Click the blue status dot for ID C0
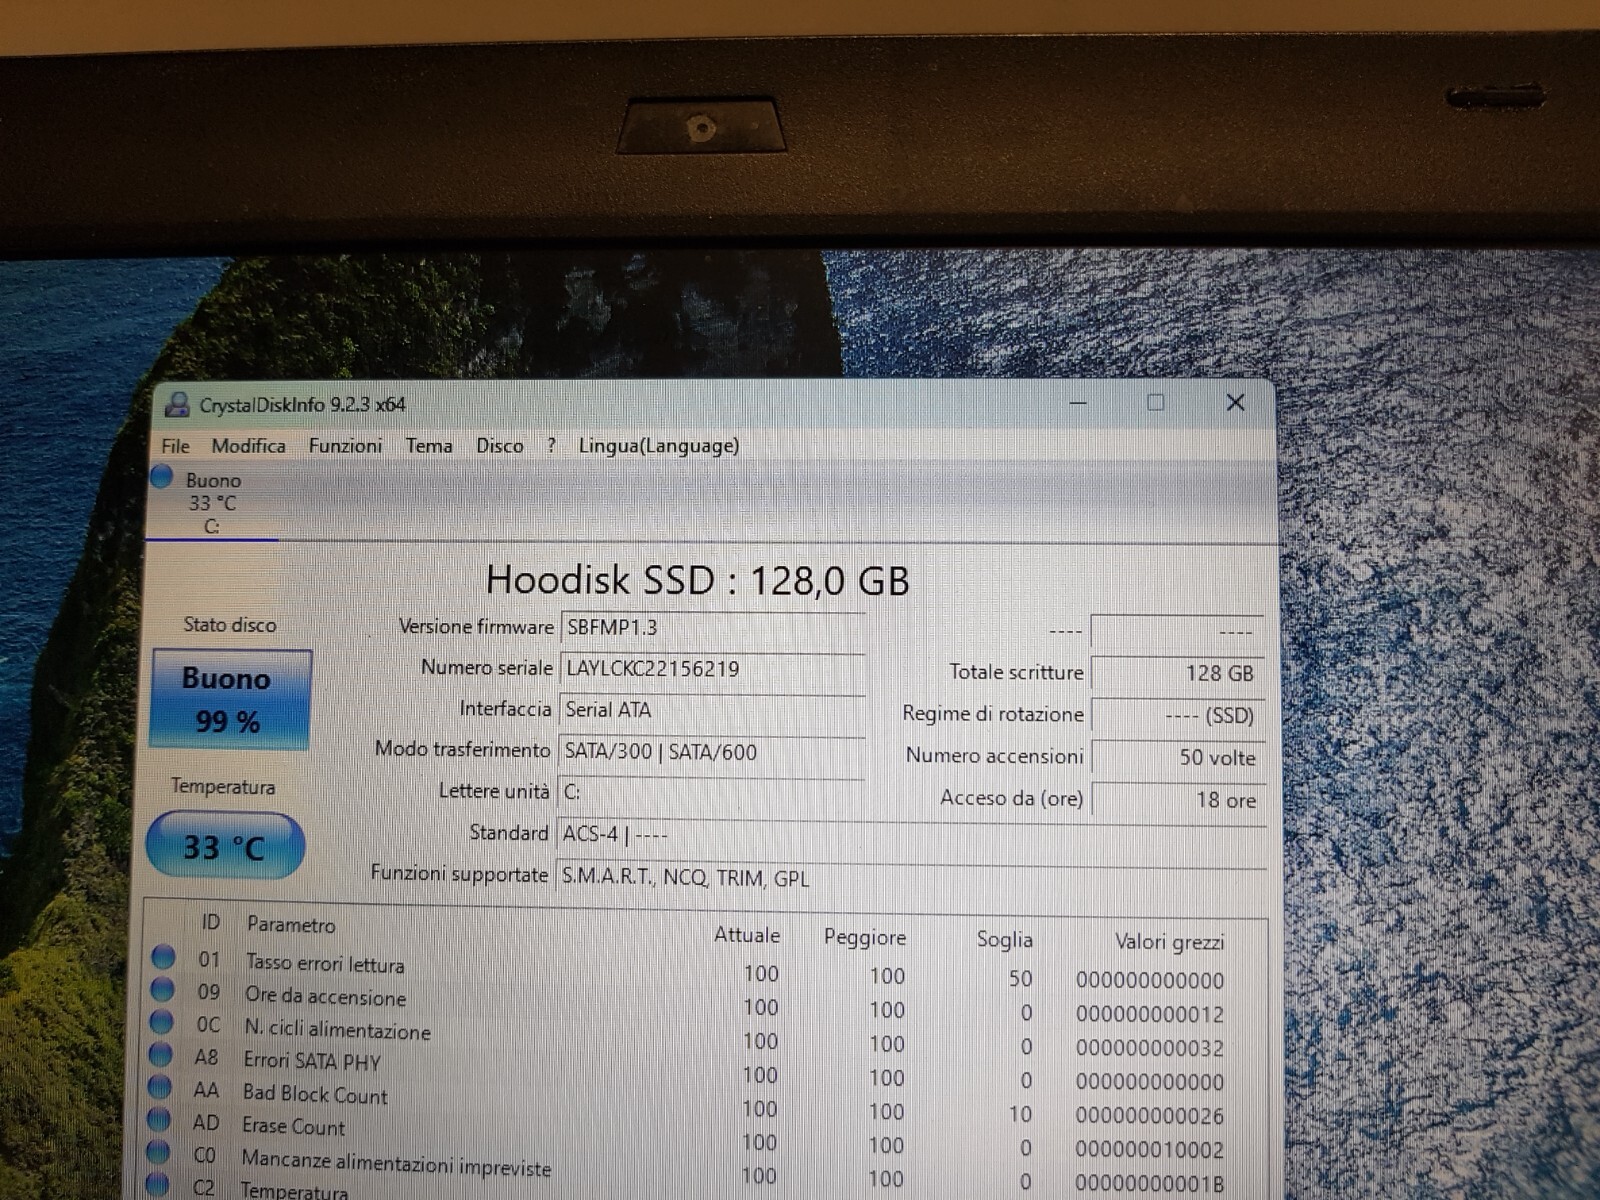The image size is (1600, 1200). pos(158,1152)
